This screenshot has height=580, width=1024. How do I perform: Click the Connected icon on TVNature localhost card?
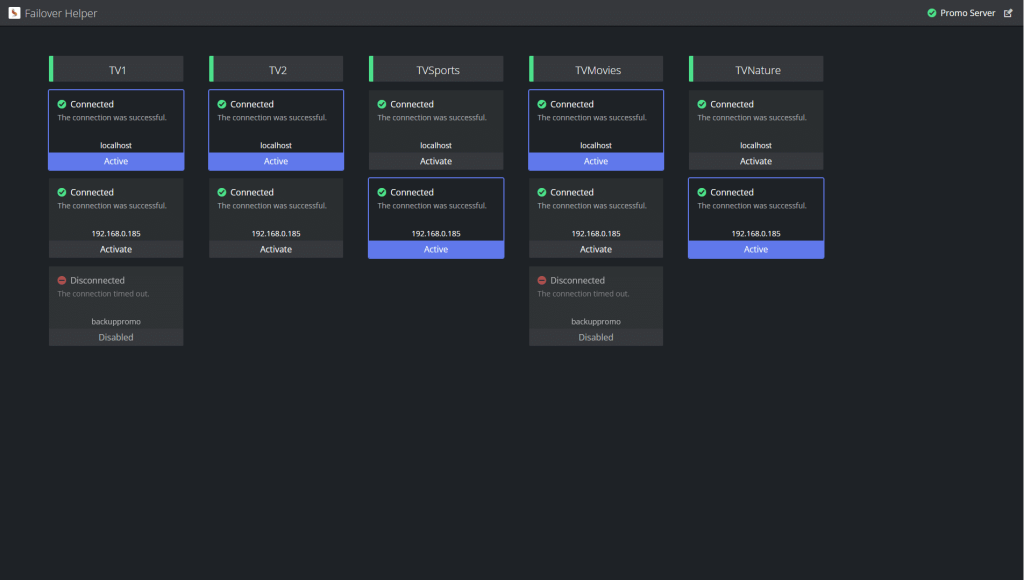point(702,104)
